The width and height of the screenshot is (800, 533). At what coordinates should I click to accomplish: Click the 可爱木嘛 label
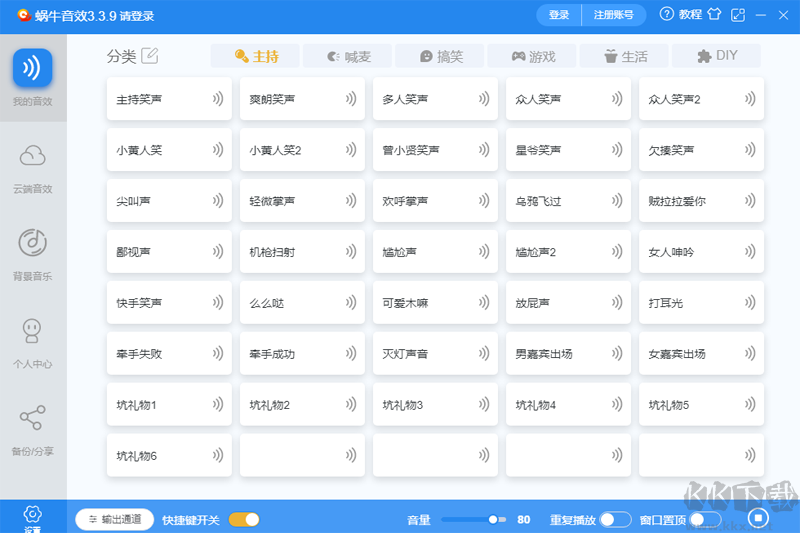click(x=405, y=303)
